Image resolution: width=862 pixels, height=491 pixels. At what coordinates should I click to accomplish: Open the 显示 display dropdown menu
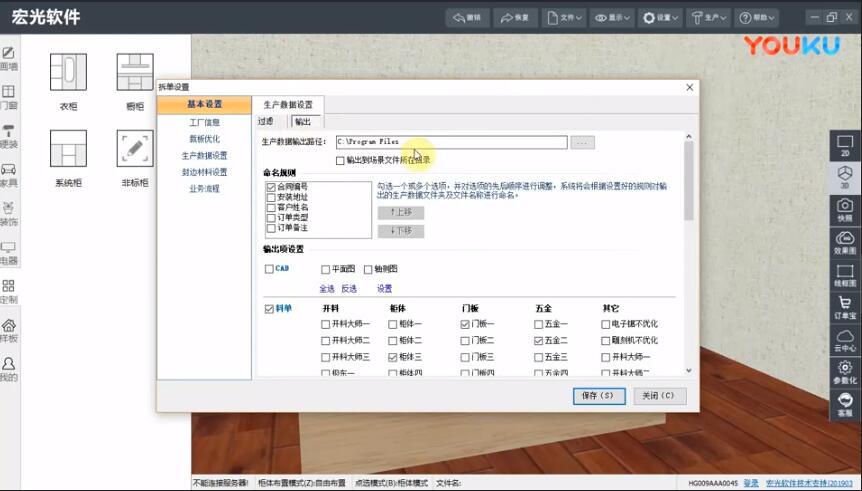[x=612, y=18]
